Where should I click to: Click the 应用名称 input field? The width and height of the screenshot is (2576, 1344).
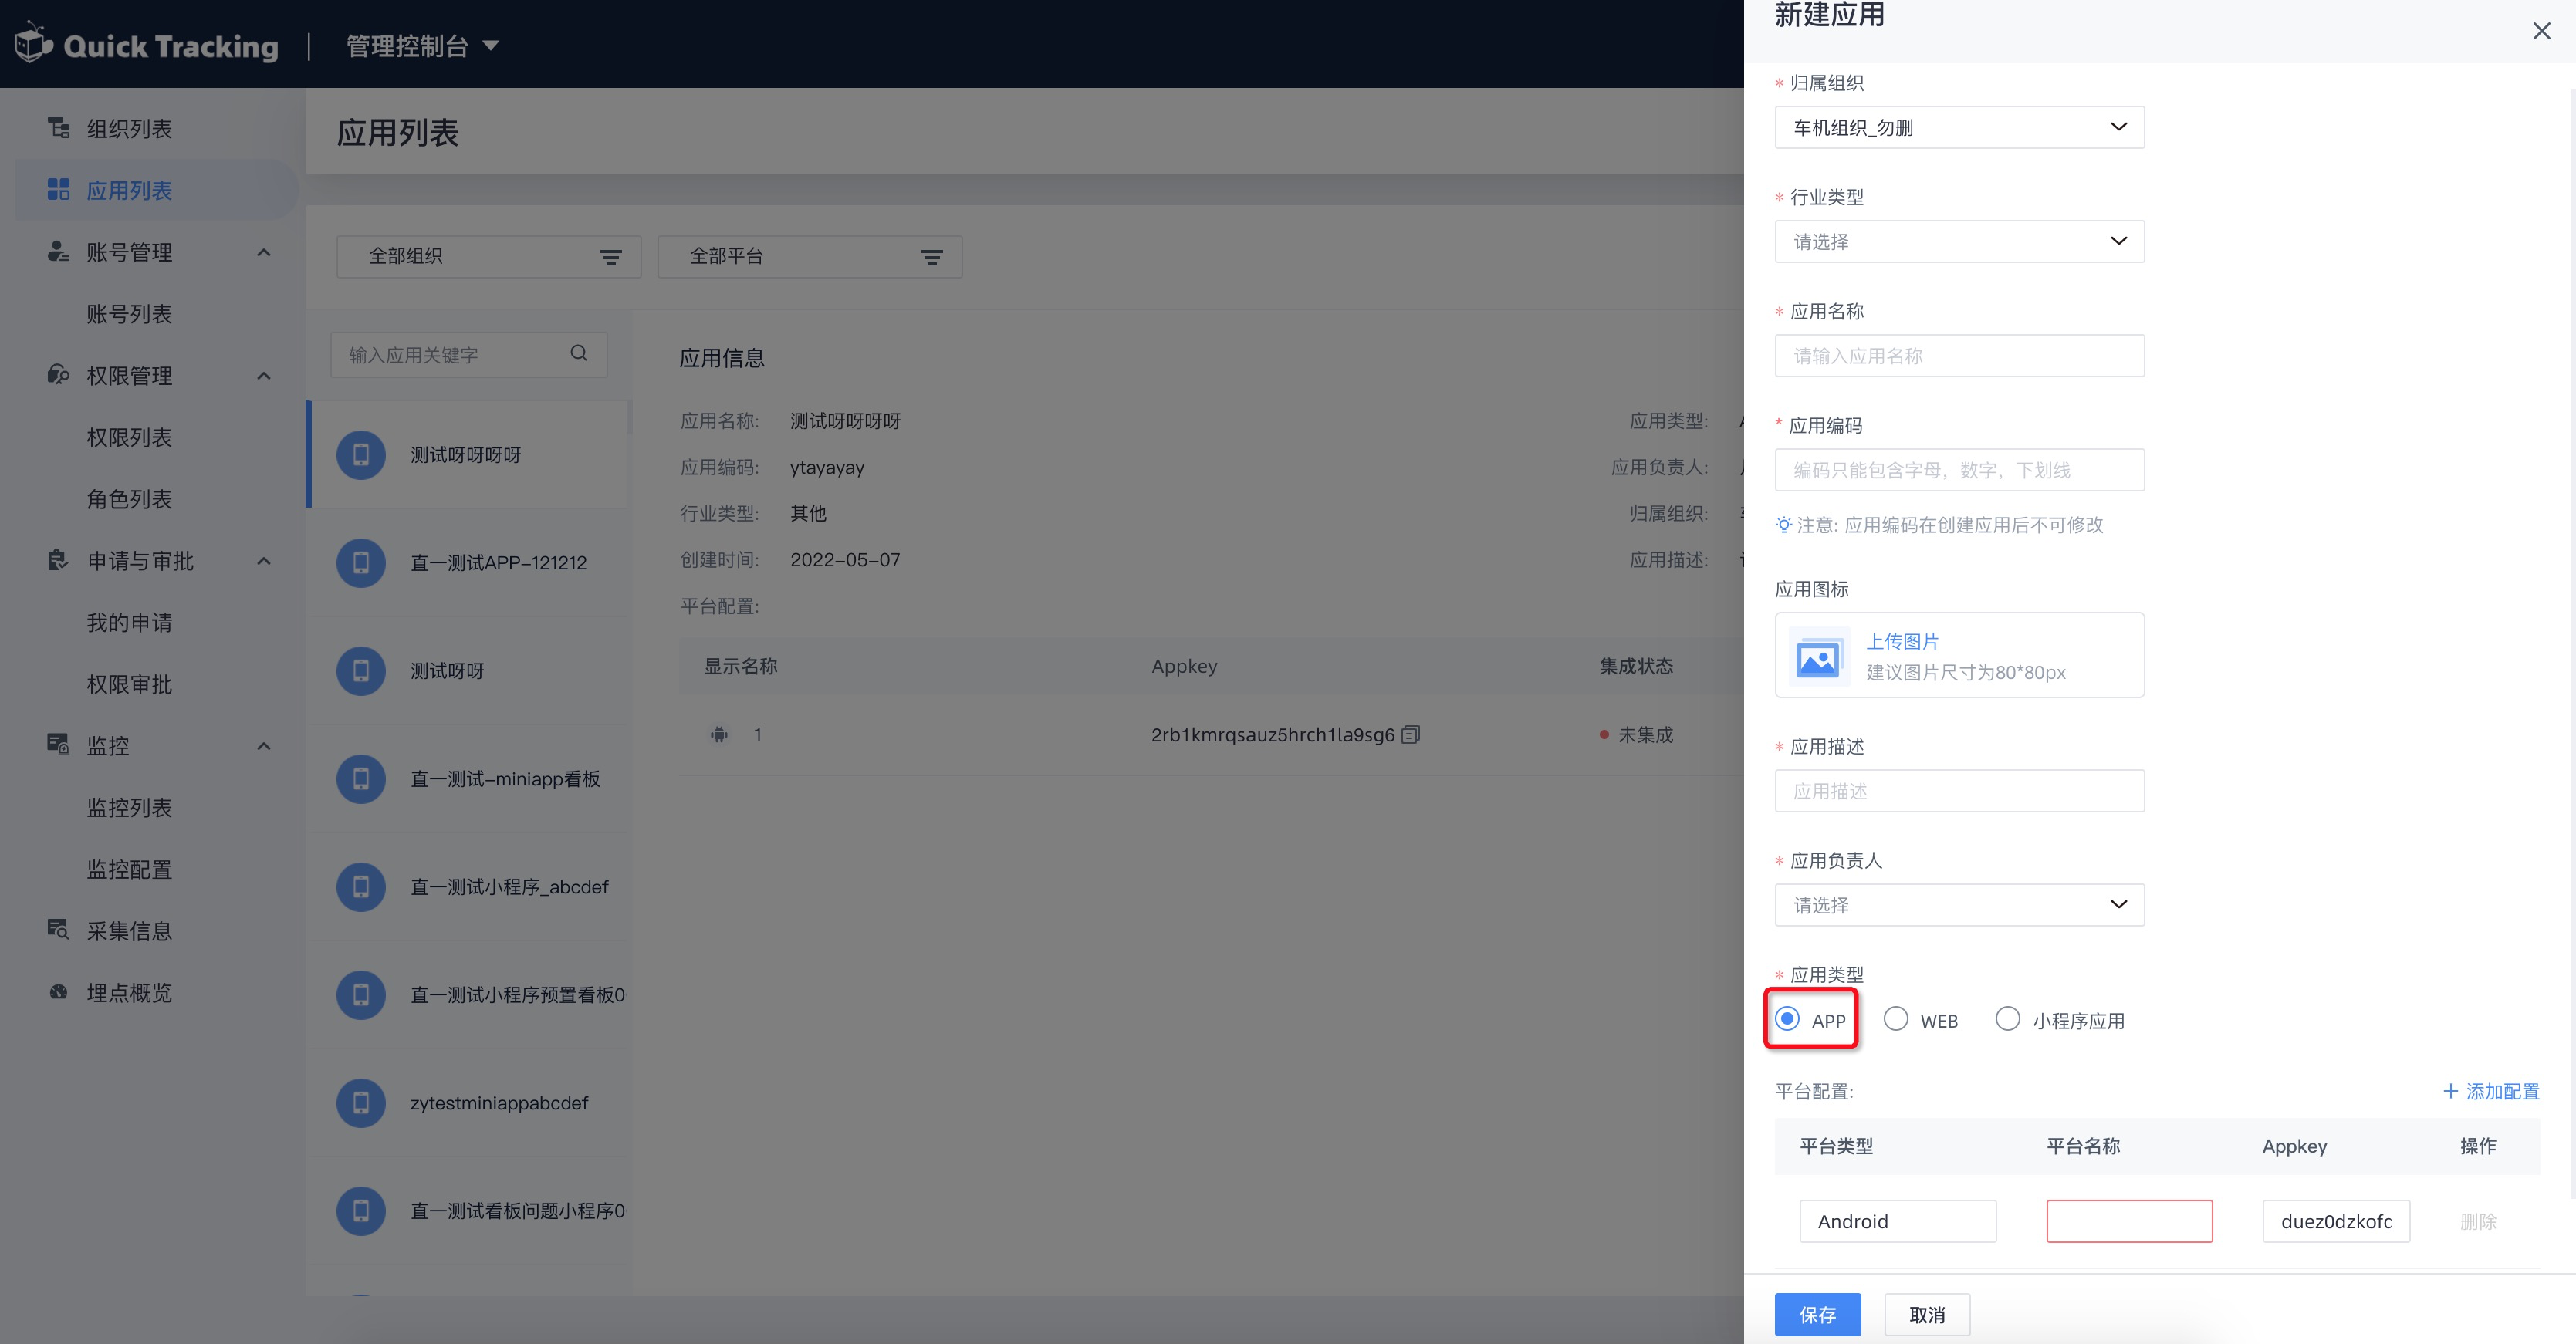1959,355
